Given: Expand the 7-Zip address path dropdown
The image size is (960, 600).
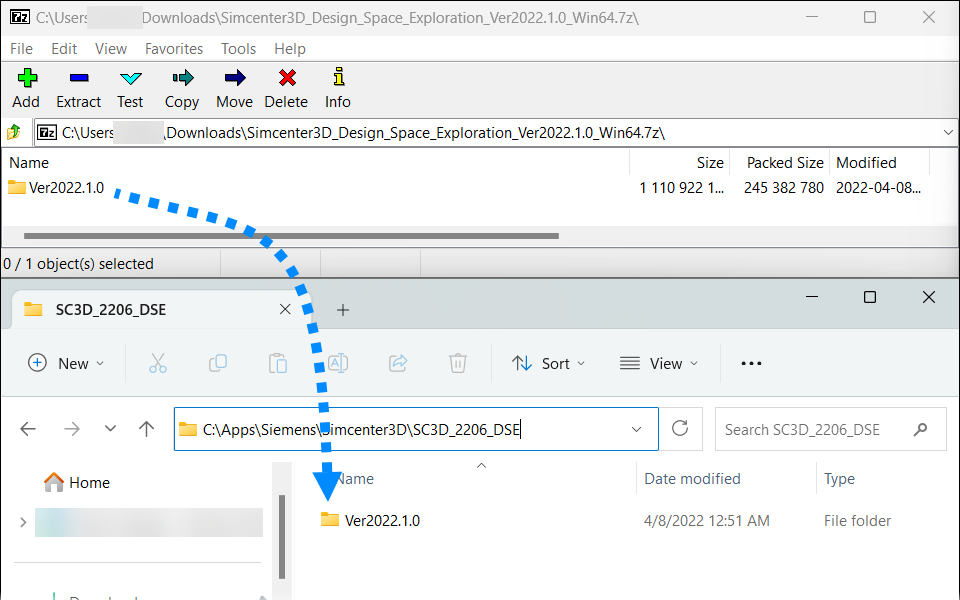Looking at the screenshot, I should coord(947,132).
